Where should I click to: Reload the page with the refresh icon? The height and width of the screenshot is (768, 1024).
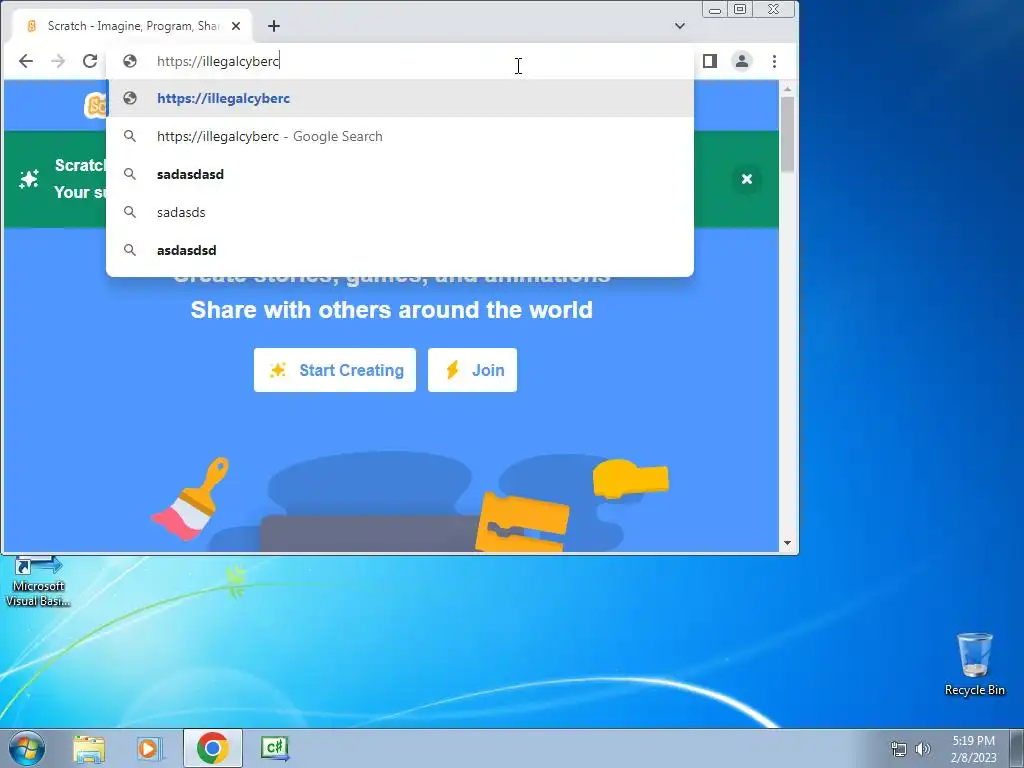[x=90, y=61]
